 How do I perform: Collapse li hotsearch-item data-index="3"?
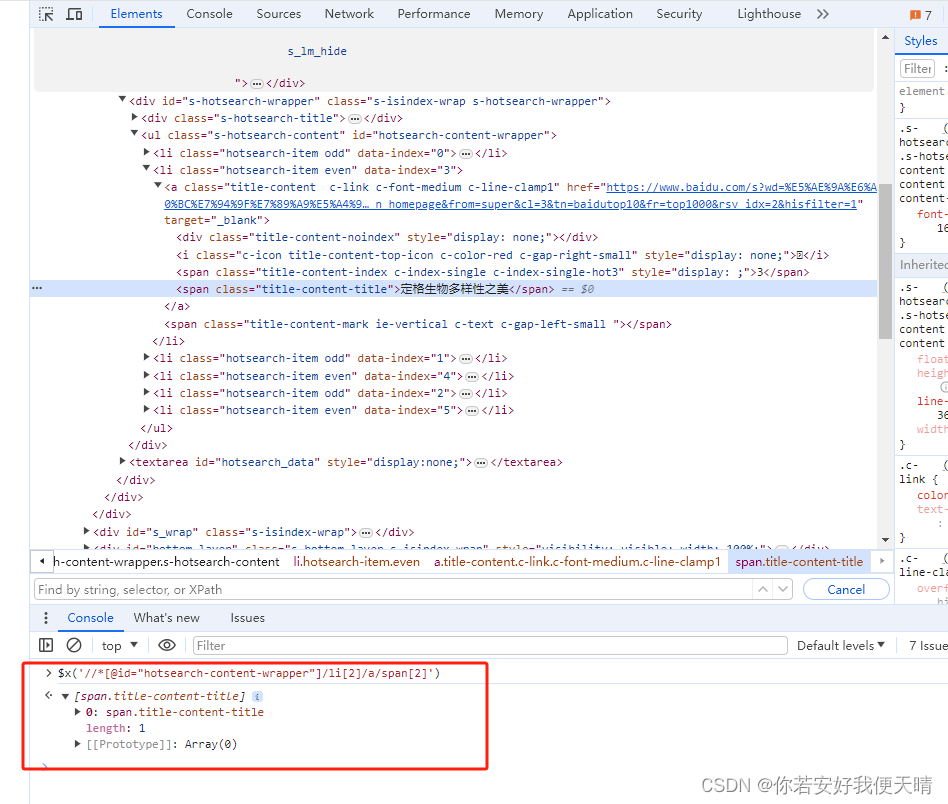pos(146,169)
